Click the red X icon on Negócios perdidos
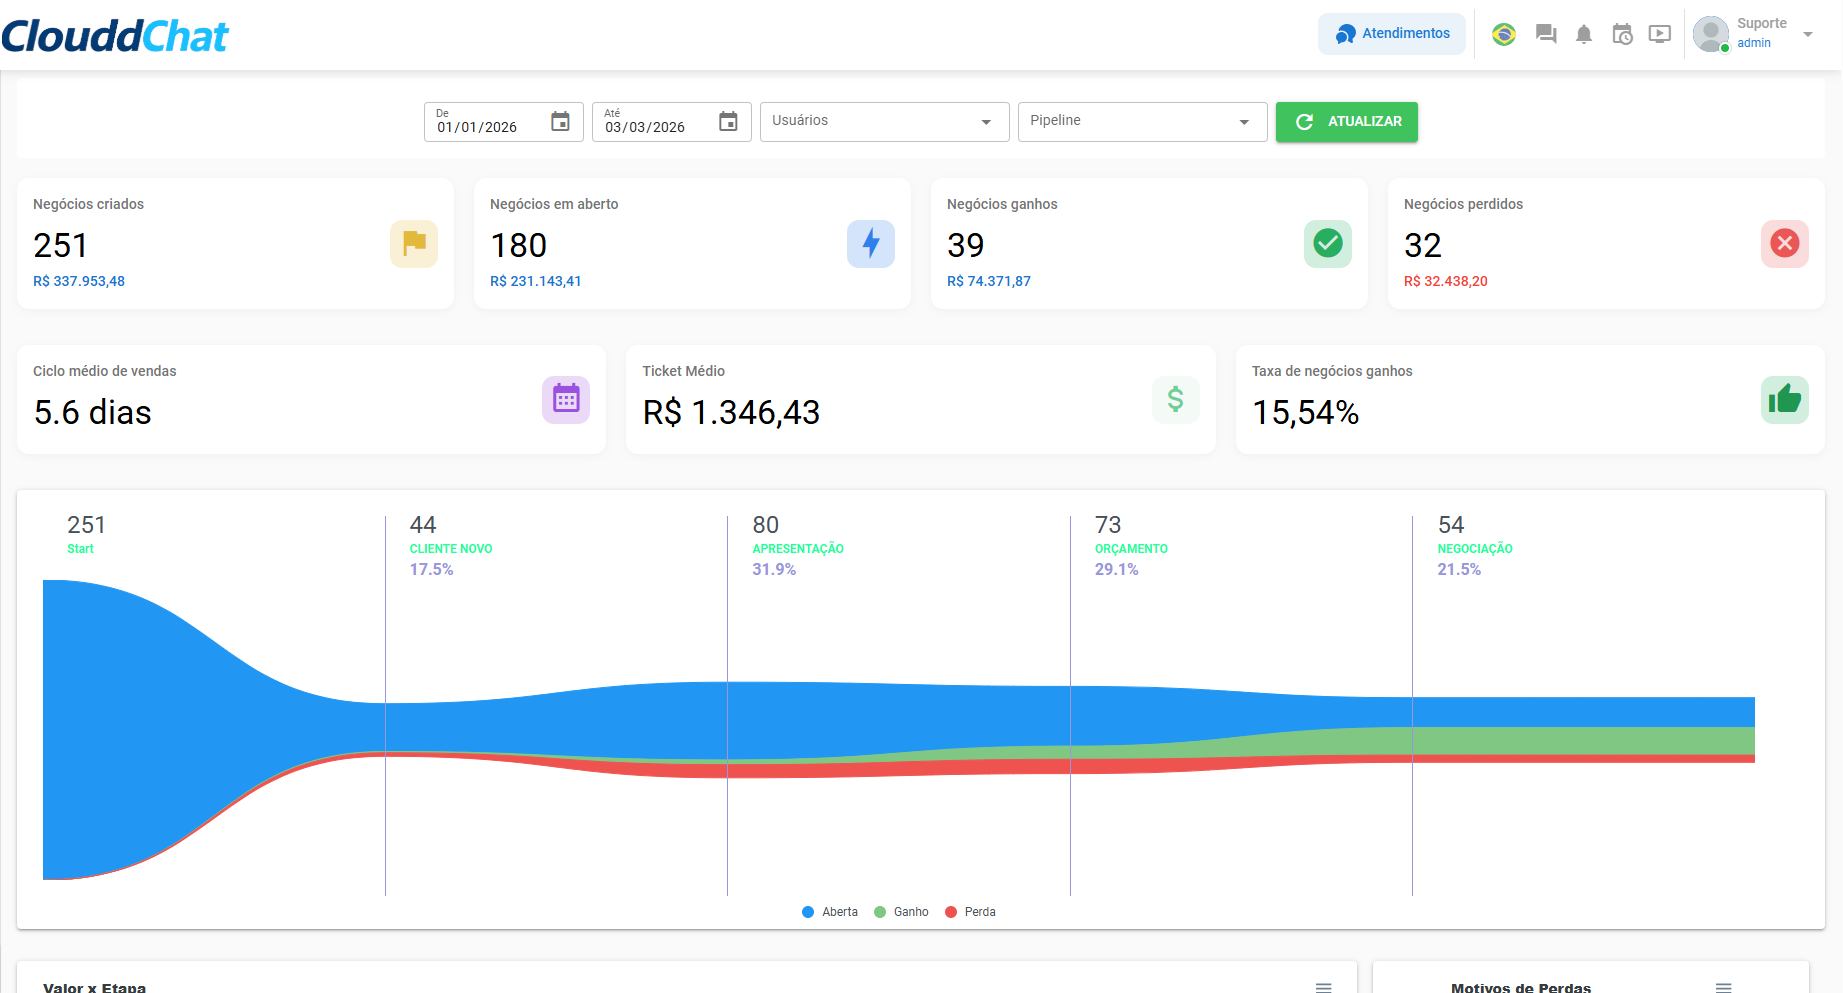The height and width of the screenshot is (993, 1843). [x=1785, y=243]
